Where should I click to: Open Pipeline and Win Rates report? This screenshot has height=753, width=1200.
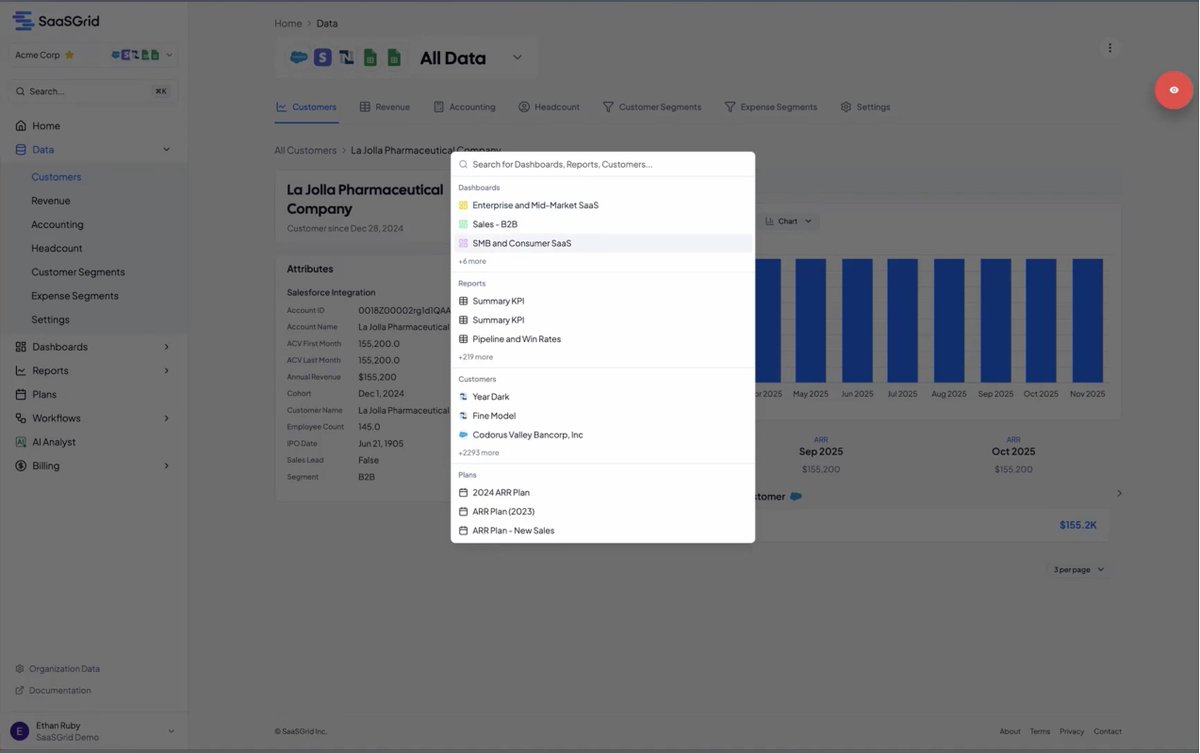(x=603, y=339)
